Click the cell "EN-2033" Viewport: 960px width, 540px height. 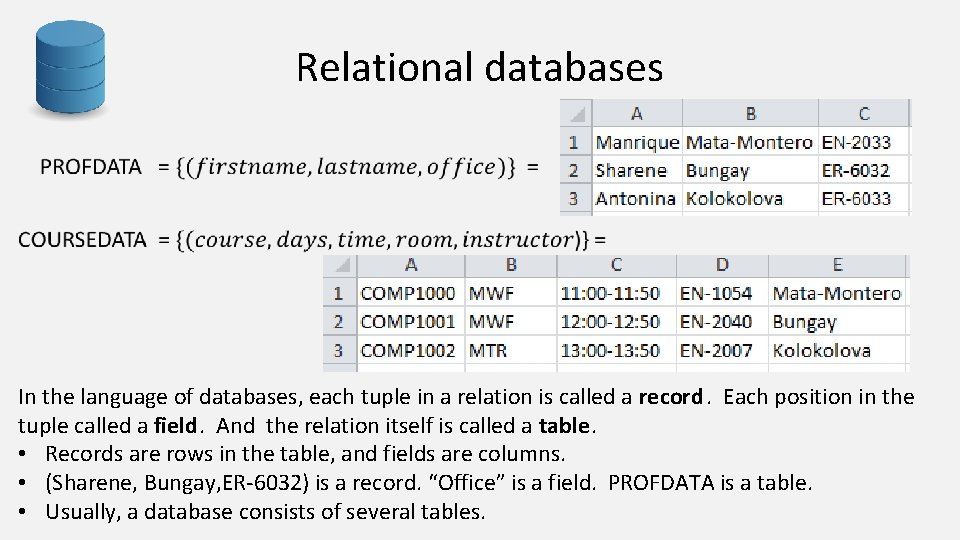click(x=863, y=142)
